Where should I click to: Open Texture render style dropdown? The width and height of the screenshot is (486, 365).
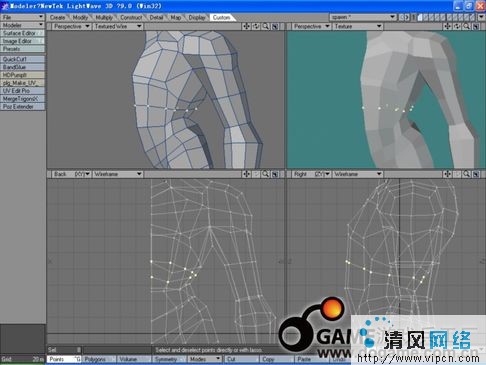[357, 26]
